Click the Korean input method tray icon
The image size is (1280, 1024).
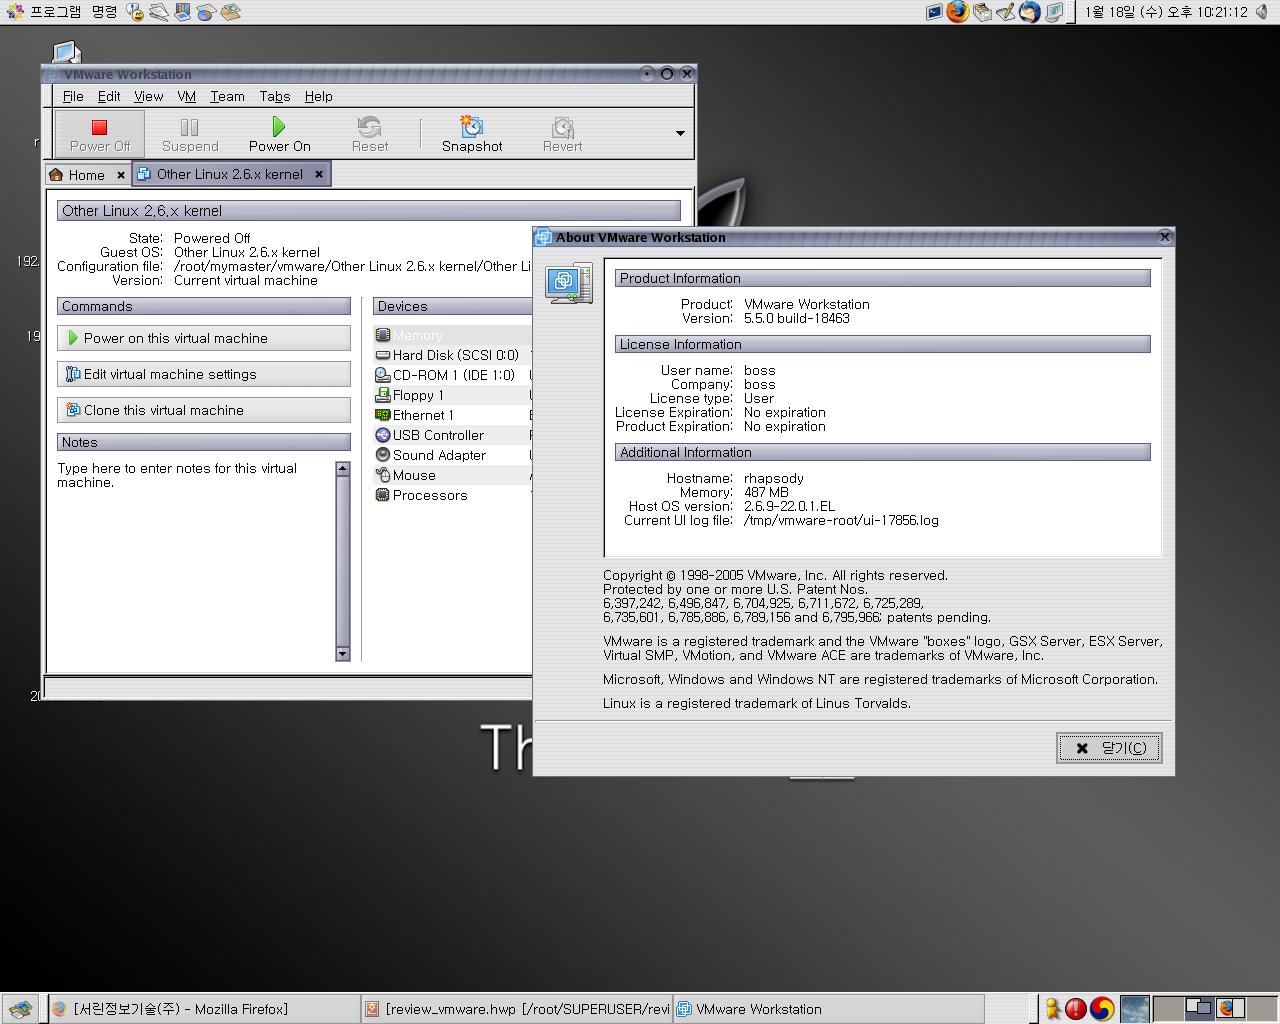pyautogui.click(x=1102, y=1009)
